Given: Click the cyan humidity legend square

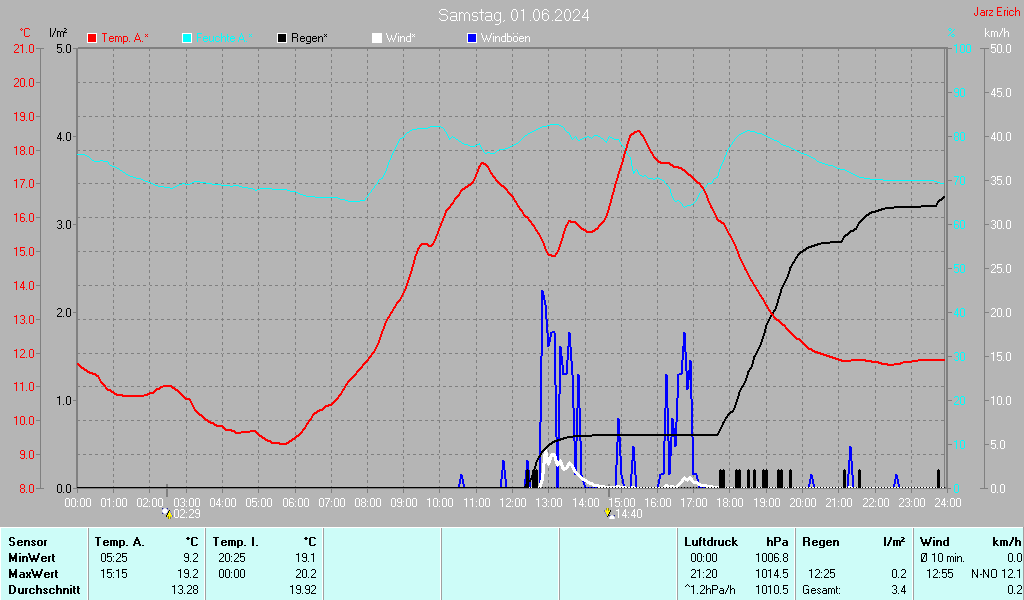Looking at the screenshot, I should [187, 38].
